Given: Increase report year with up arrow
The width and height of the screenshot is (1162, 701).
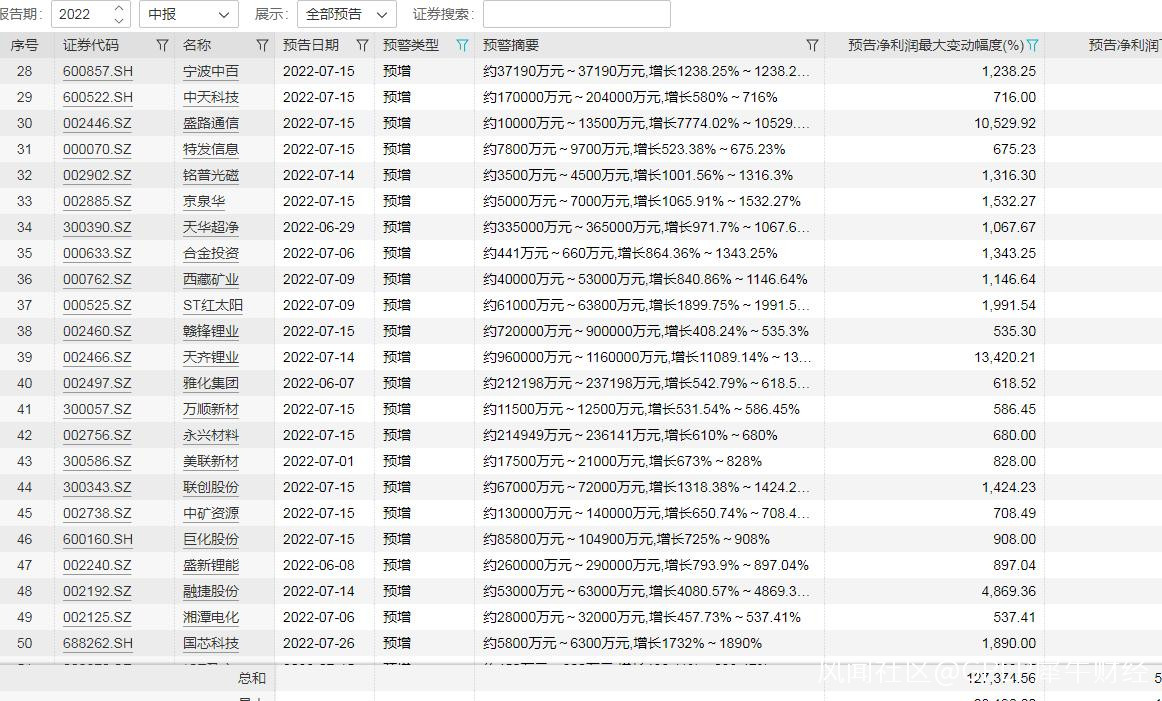Looking at the screenshot, I should point(119,8).
